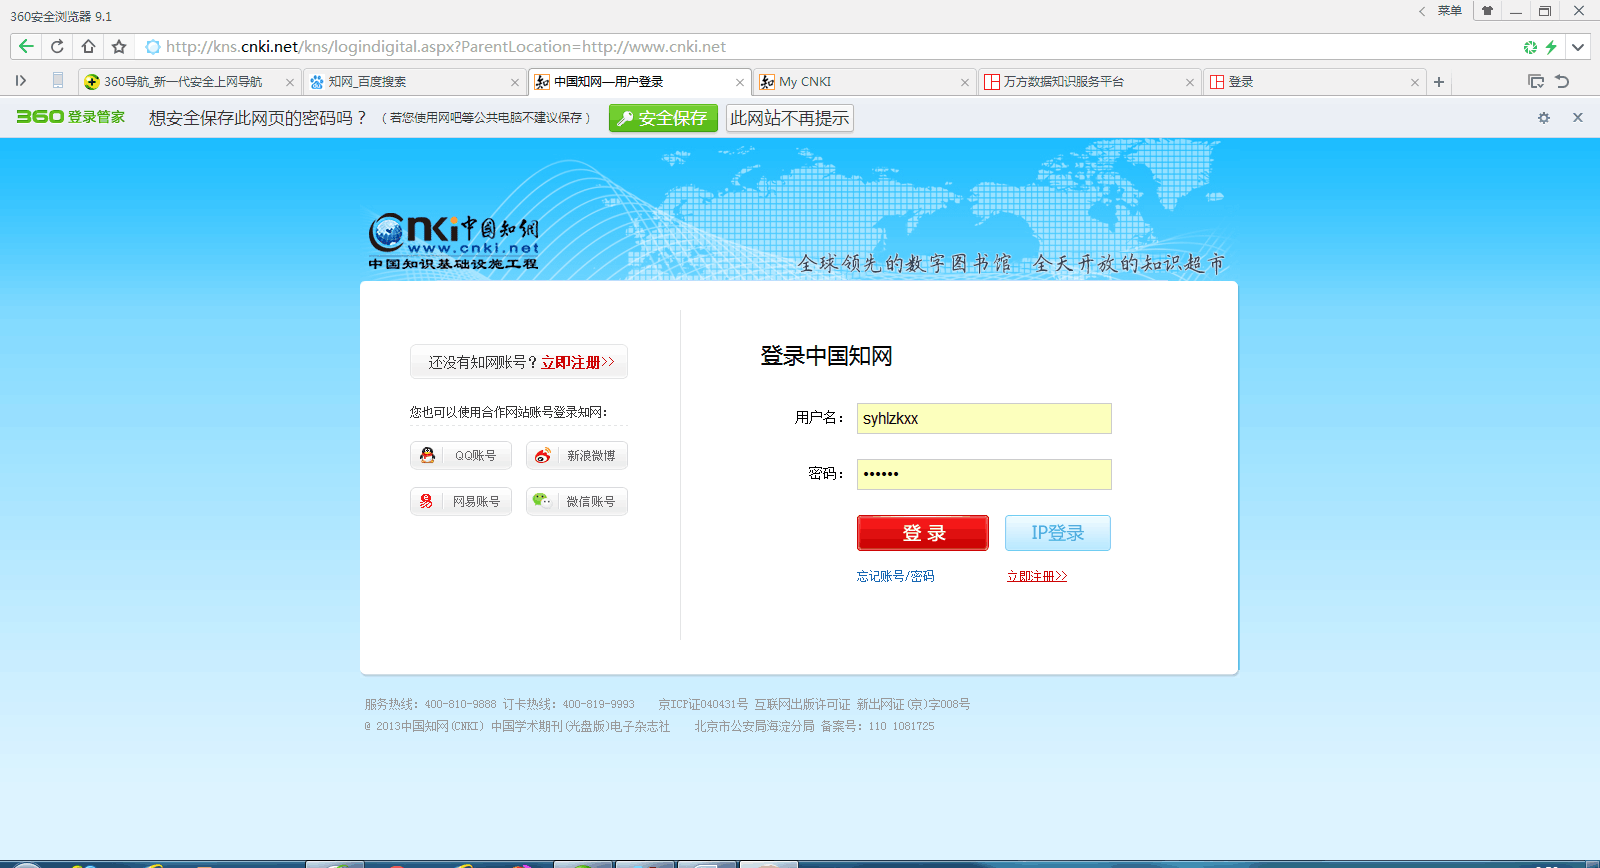
Task: Open the 菜单 browser menu
Action: [1450, 11]
